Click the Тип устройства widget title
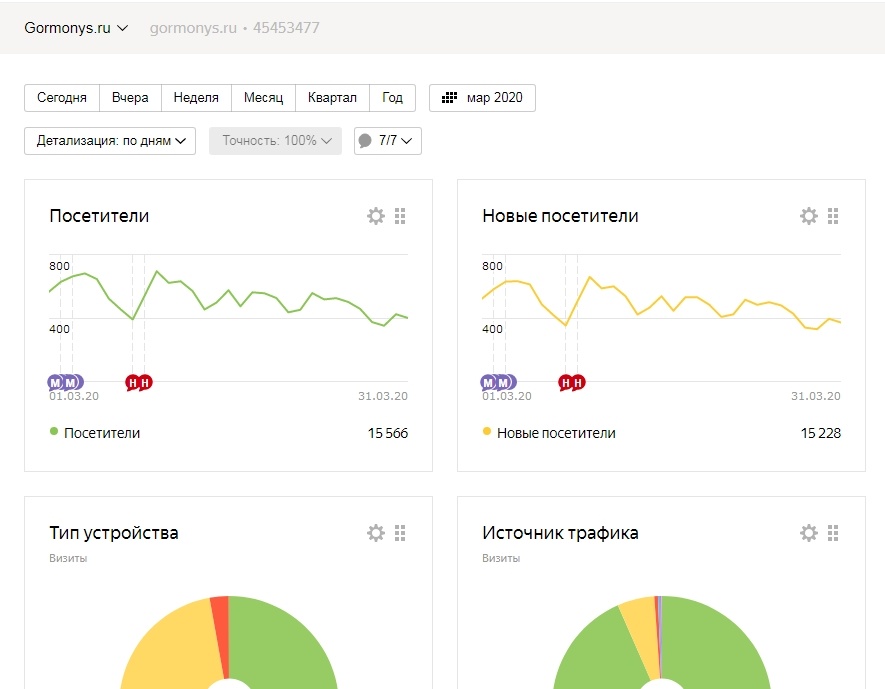This screenshot has height=689, width=885. tap(114, 533)
